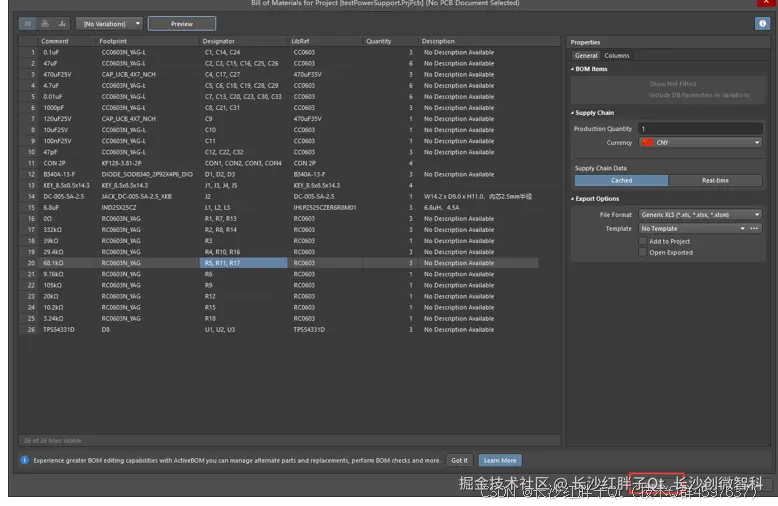Click the info icon beside the ActiveBOM message
Image resolution: width=778 pixels, height=506 pixels.
pyautogui.click(x=24, y=460)
